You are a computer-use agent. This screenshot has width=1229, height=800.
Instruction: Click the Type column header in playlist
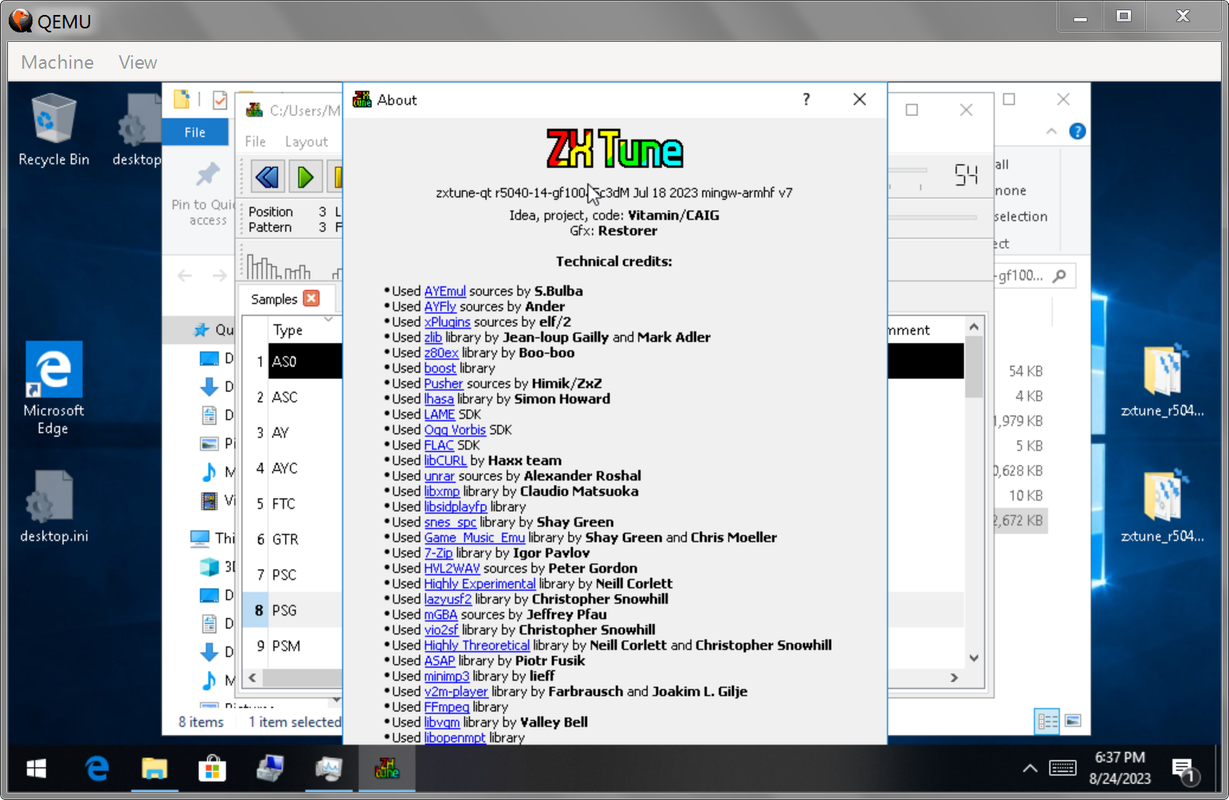[x=304, y=330]
